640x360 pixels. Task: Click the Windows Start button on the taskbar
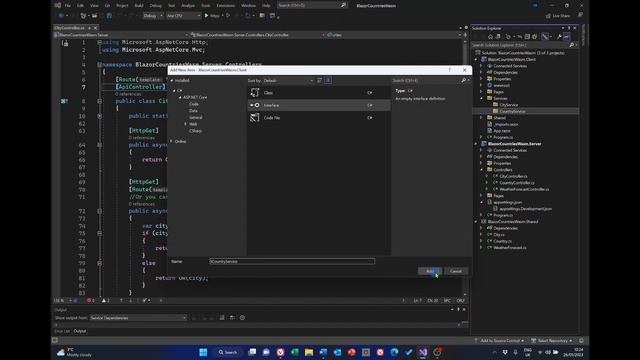pos(203,352)
